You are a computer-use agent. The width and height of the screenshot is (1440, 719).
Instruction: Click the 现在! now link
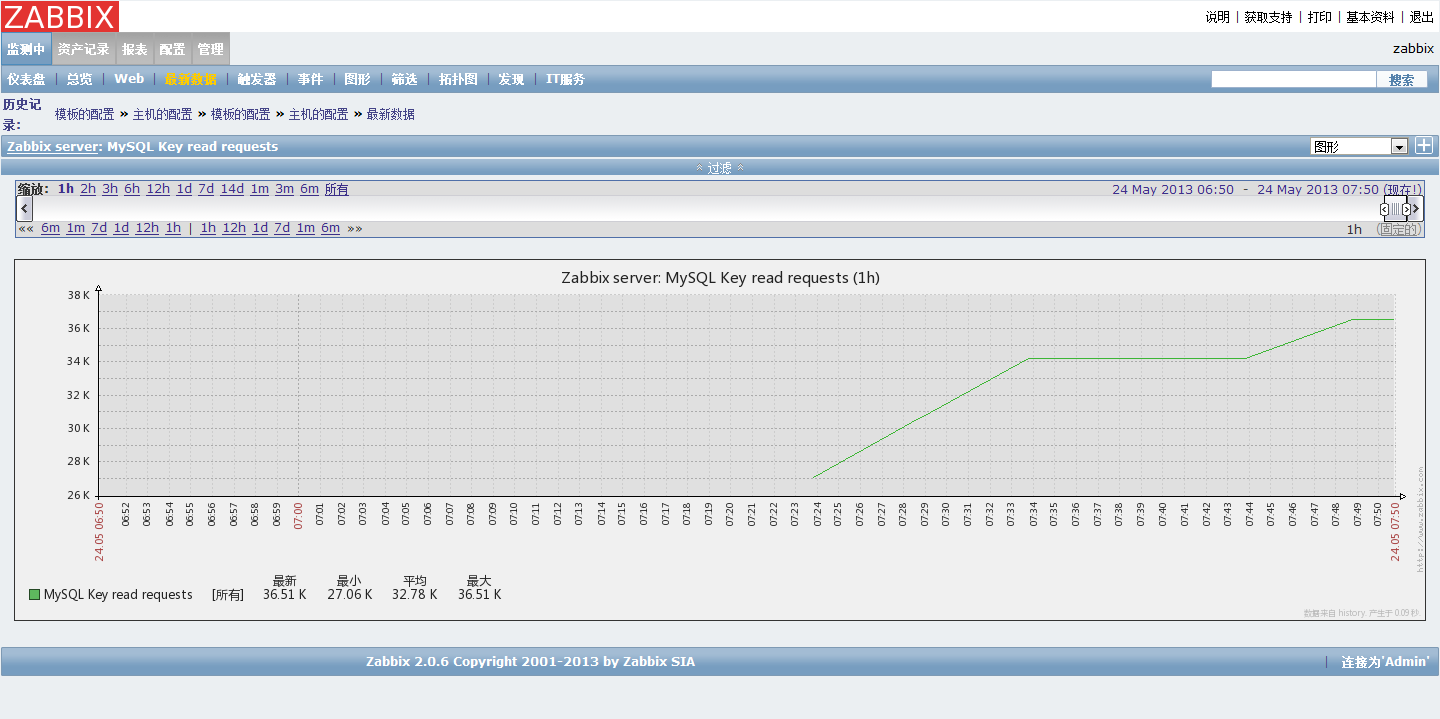1402,189
